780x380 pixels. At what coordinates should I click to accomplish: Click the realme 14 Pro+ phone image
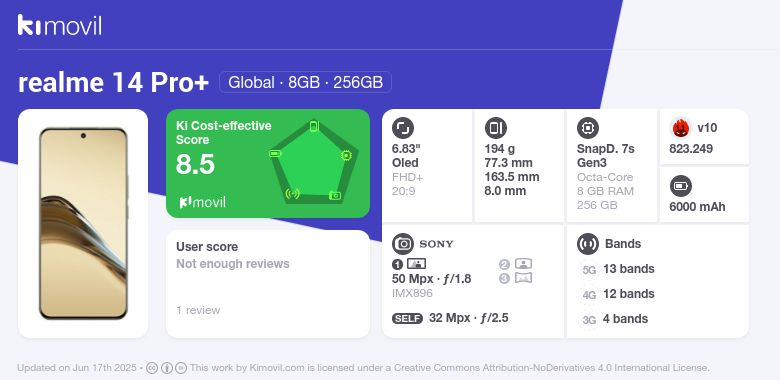(83, 223)
